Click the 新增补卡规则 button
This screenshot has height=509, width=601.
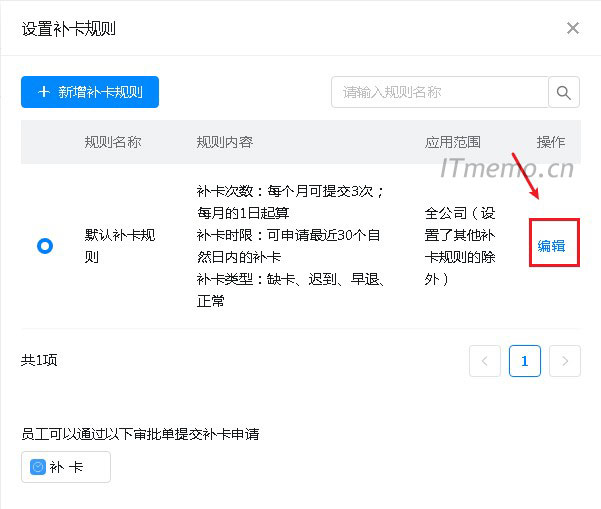click(x=90, y=92)
